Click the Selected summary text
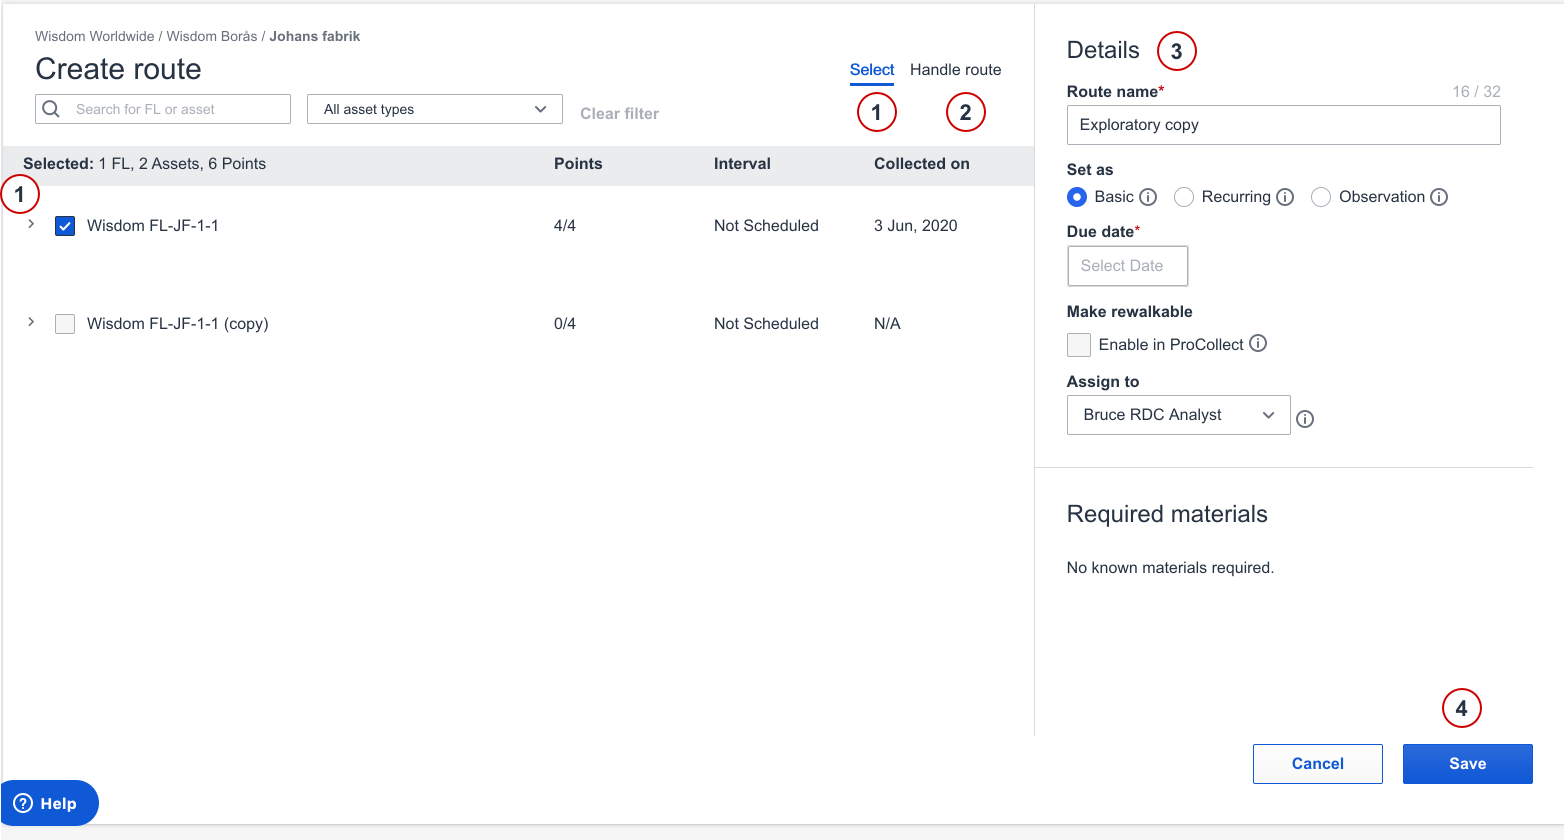Screen dimensions: 1564x840 [x=144, y=164]
